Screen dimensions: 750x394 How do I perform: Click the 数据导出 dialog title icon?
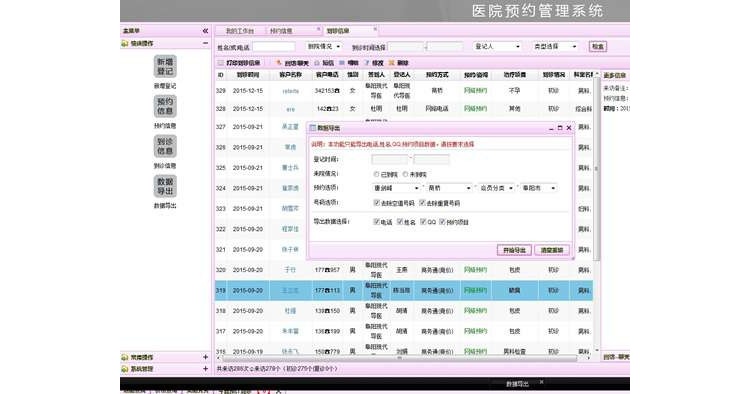[x=313, y=128]
